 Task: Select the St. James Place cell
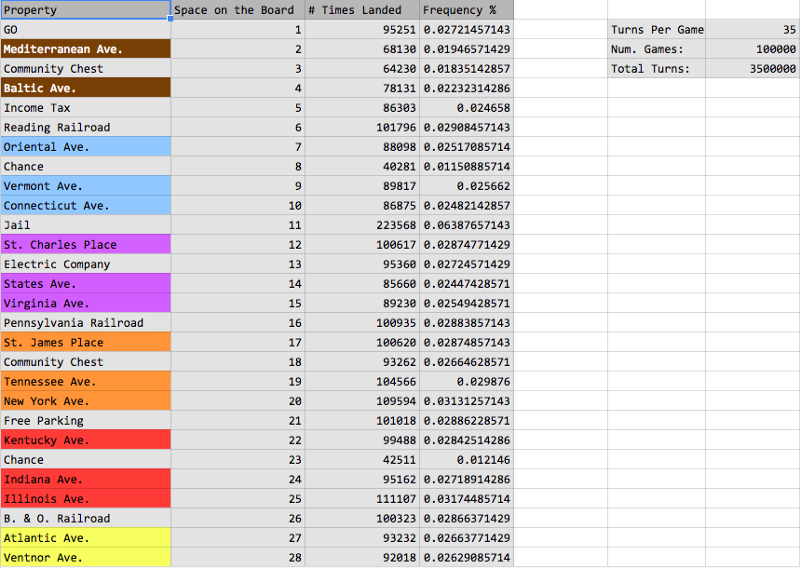coord(86,342)
